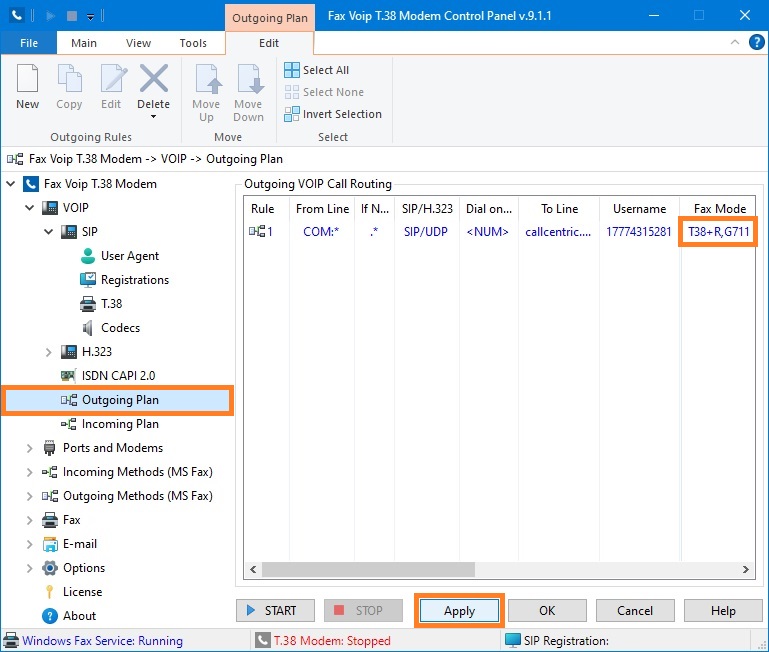769x652 pixels.
Task: Click the OK button
Action: pos(547,611)
